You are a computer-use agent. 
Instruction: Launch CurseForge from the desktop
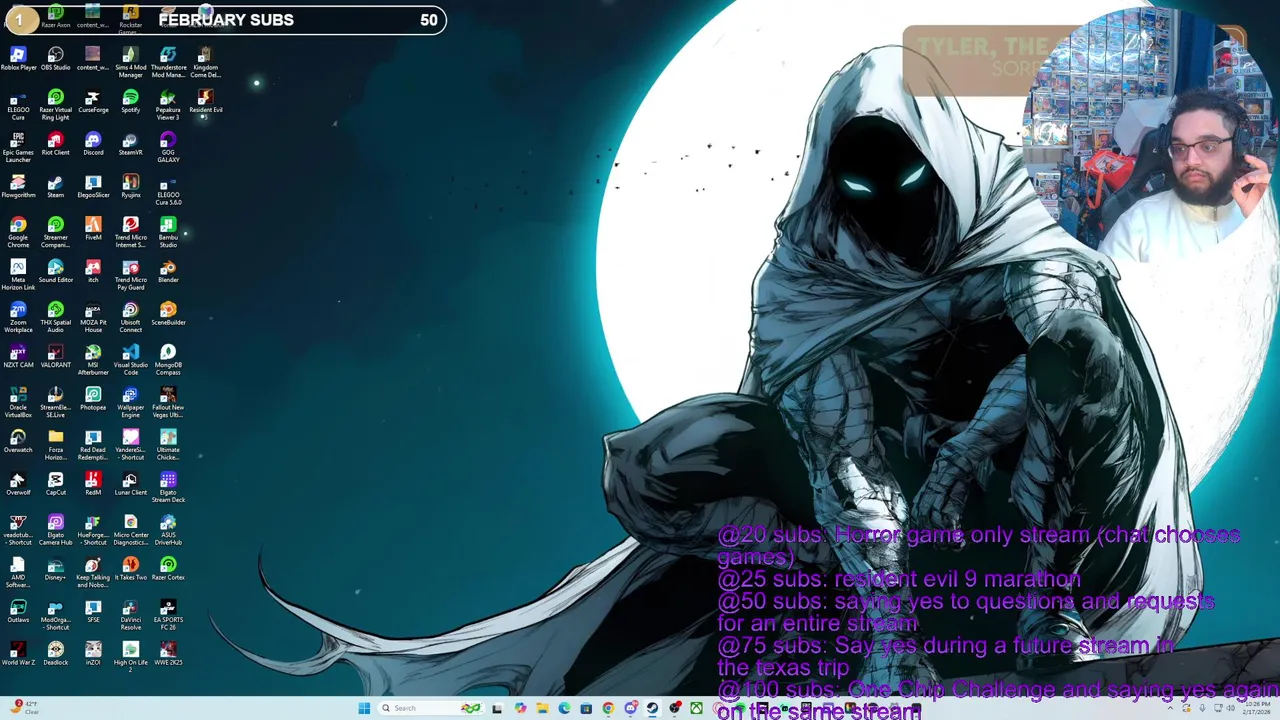pos(93,101)
